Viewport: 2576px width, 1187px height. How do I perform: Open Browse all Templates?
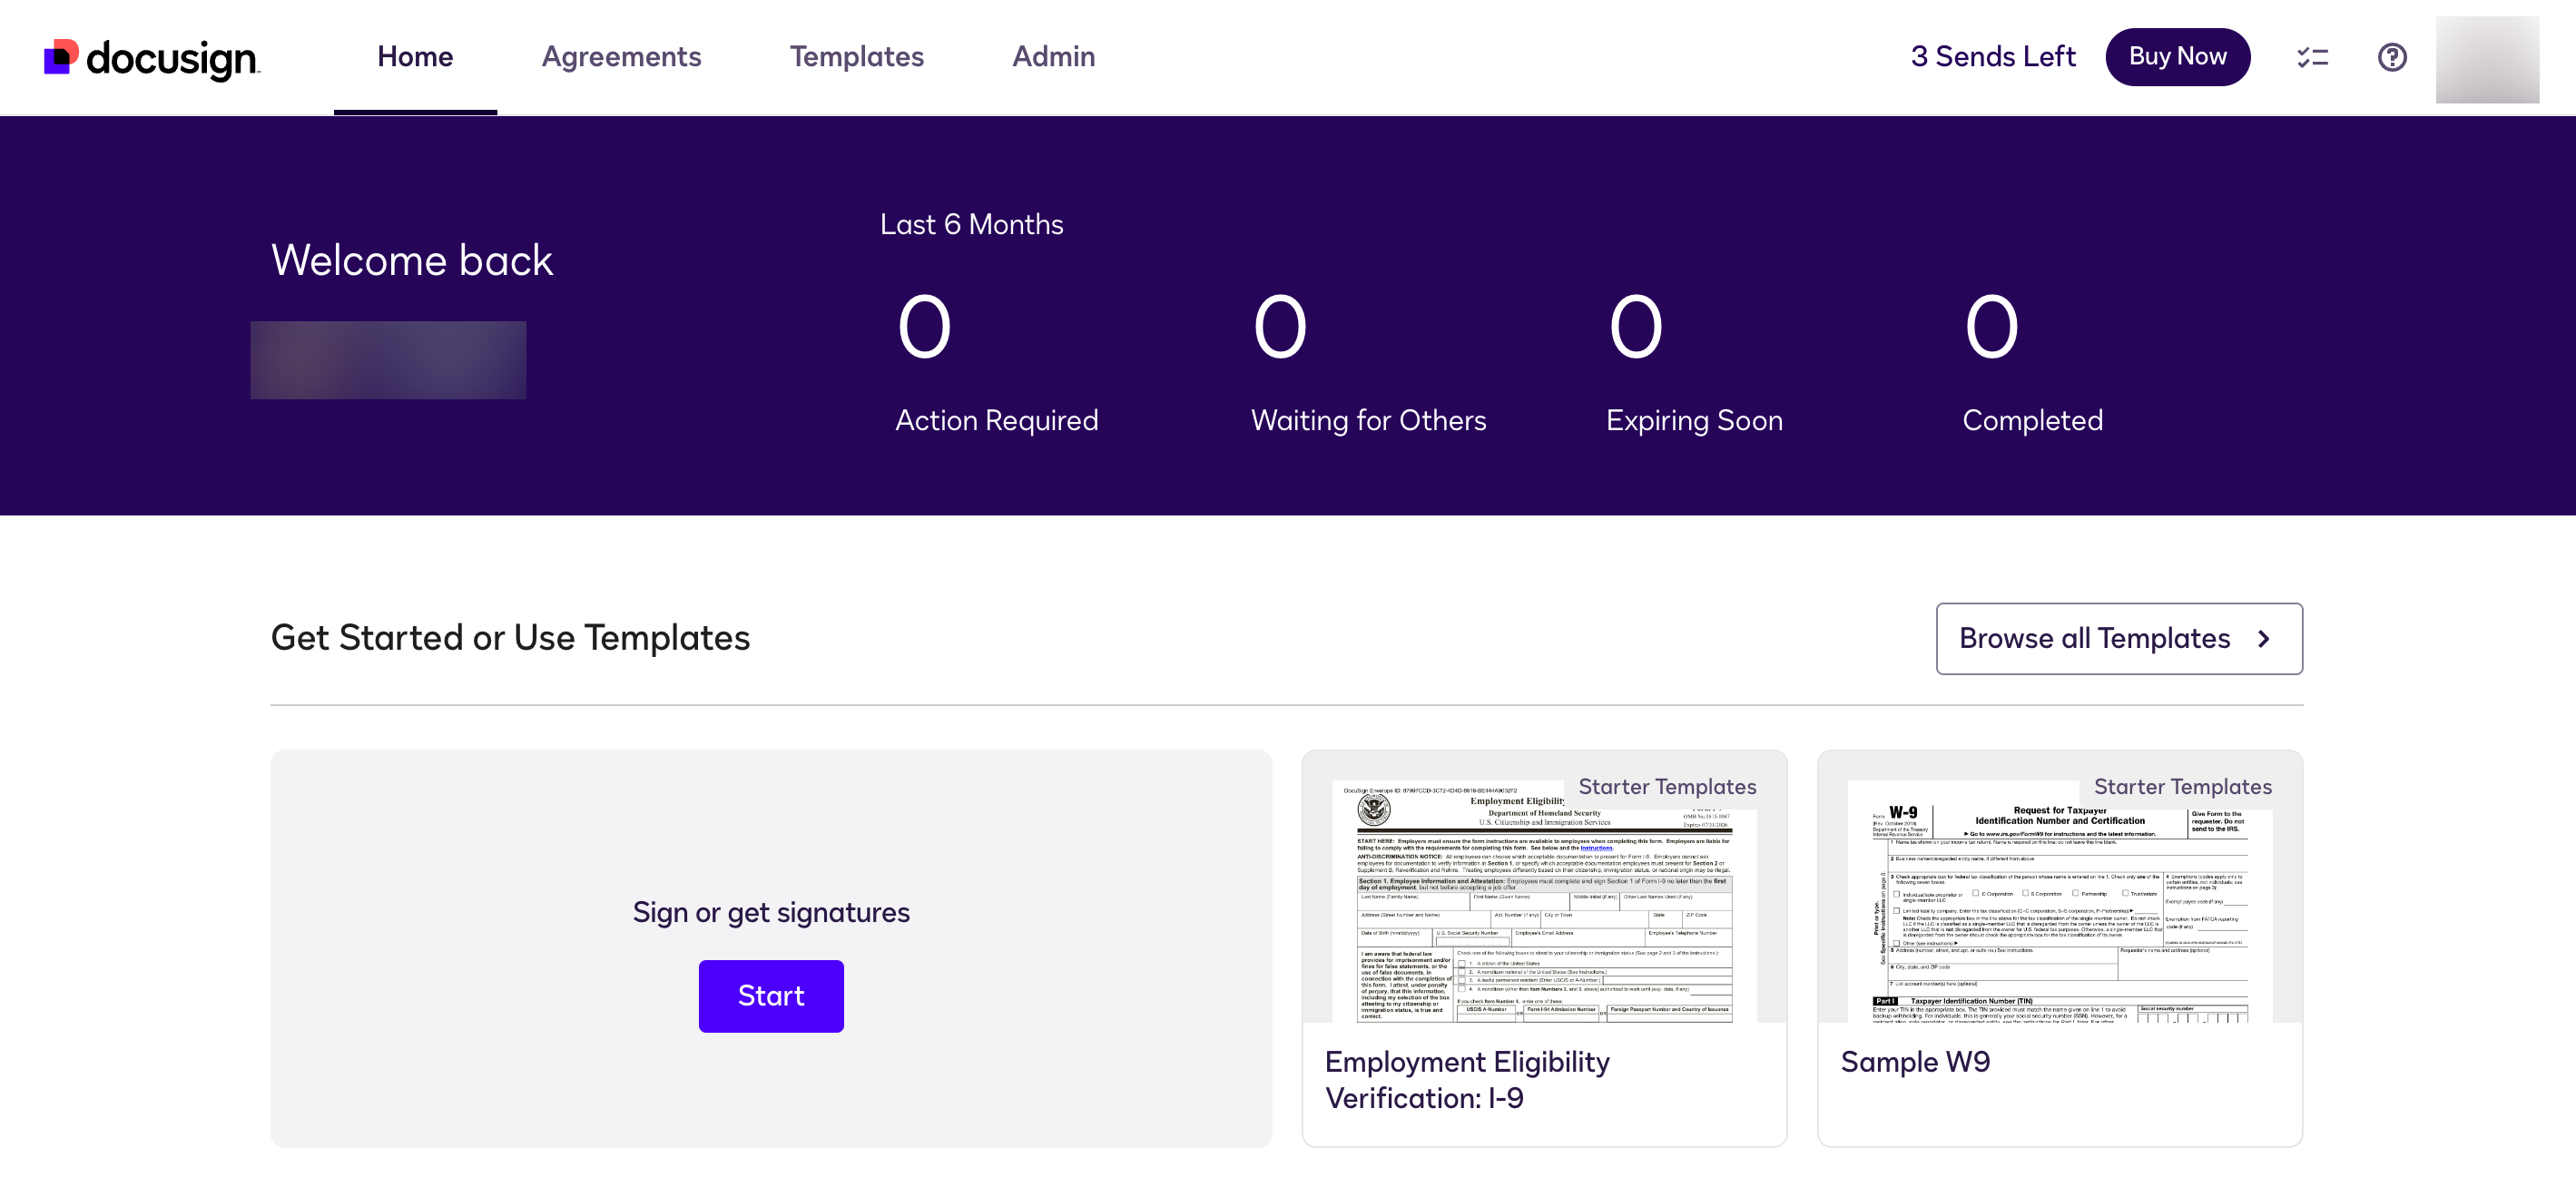[x=2119, y=638]
